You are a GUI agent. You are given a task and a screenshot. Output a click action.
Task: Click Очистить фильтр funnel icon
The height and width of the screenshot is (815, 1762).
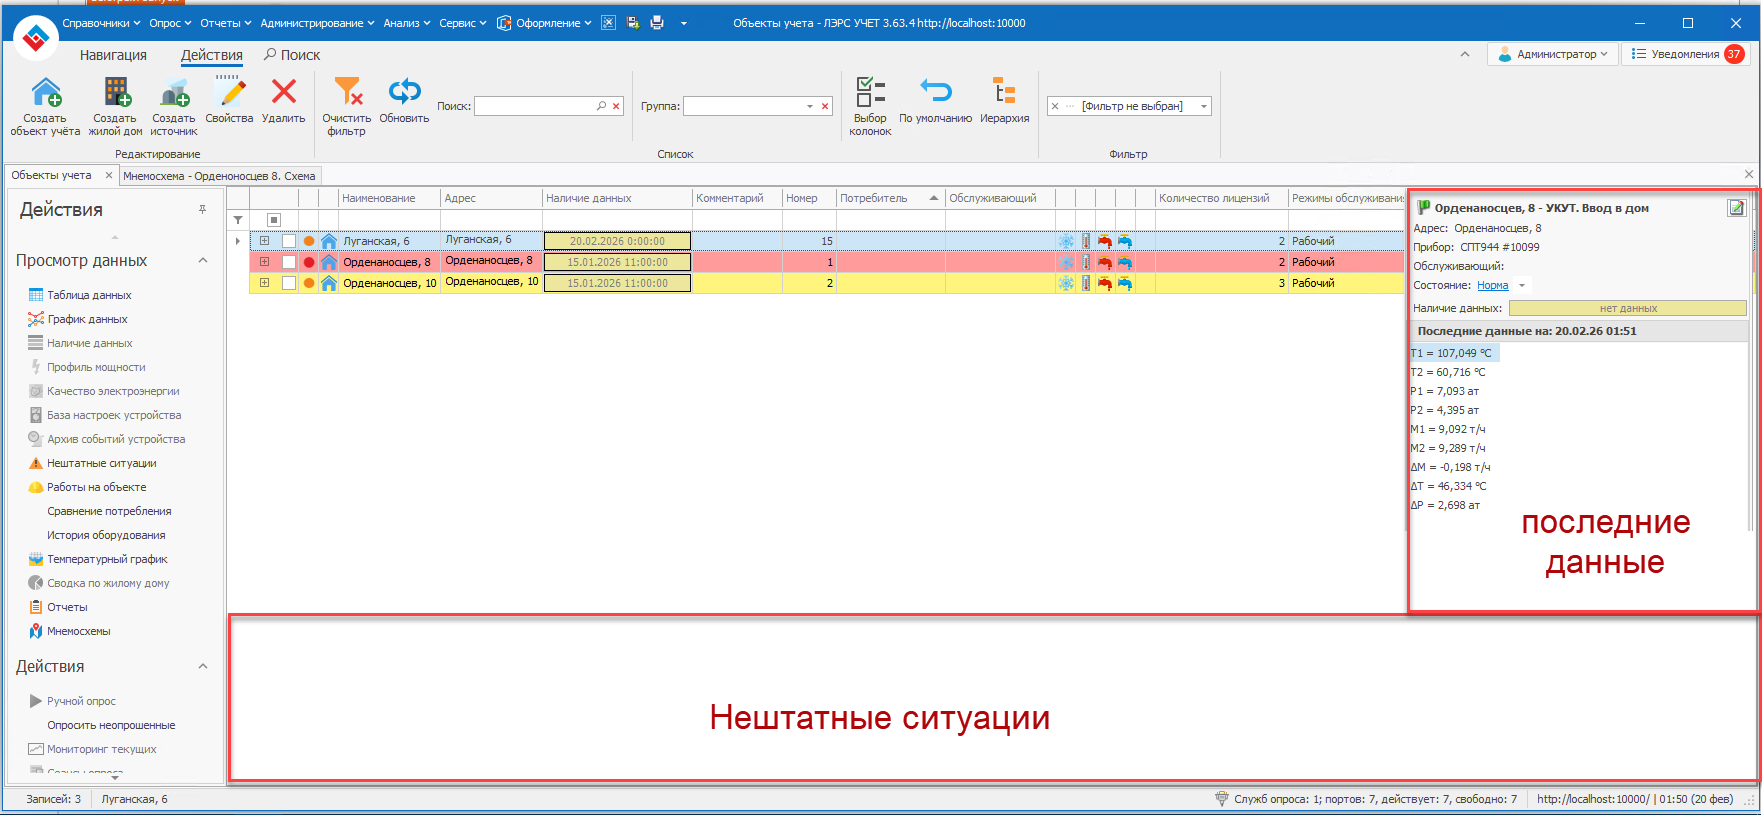(x=347, y=93)
